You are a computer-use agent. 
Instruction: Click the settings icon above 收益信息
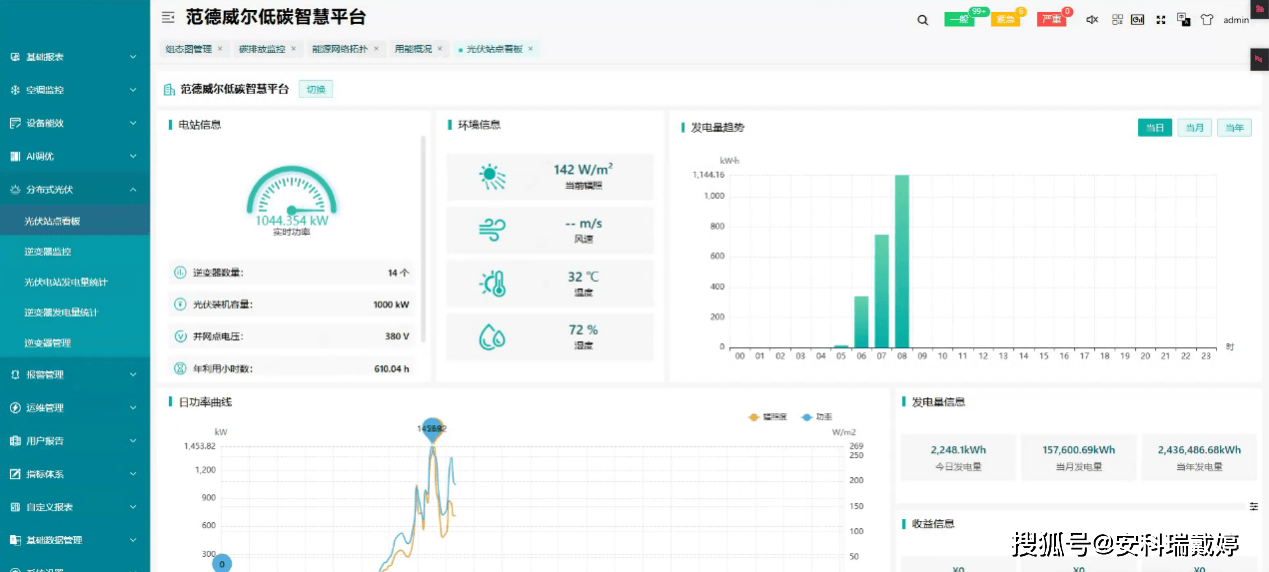[1254, 507]
